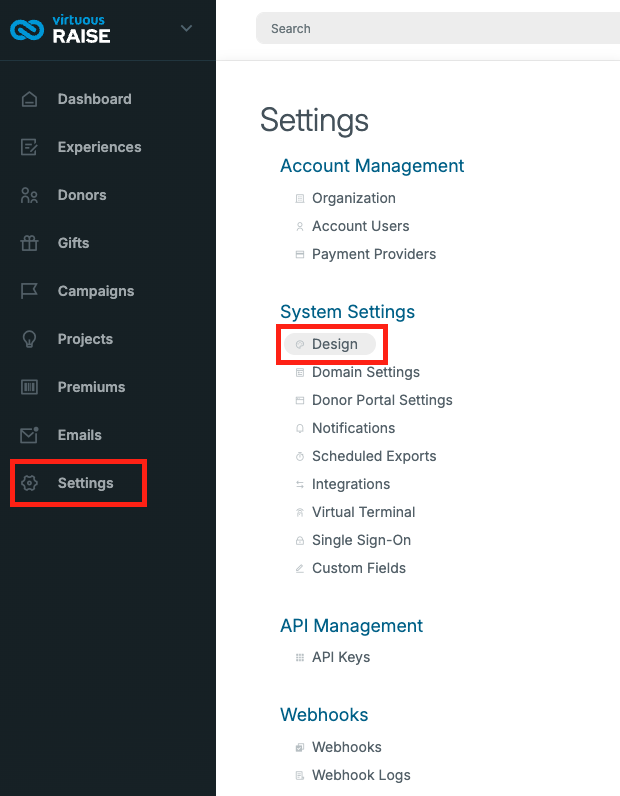Click the Experiences form icon

29,147
